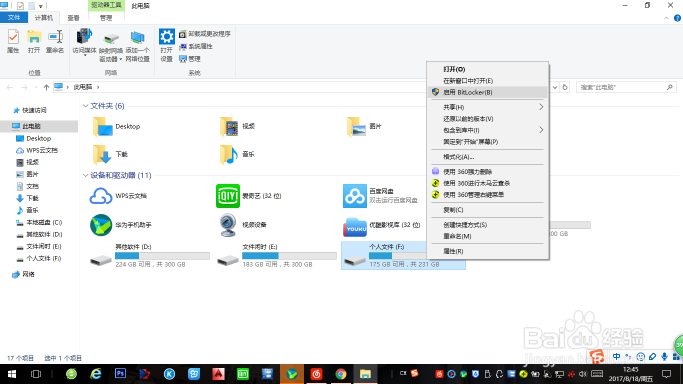Choose 使用 360管理右键菜单
Screen dimensions: 683x384
pyautogui.click(x=487, y=195)
